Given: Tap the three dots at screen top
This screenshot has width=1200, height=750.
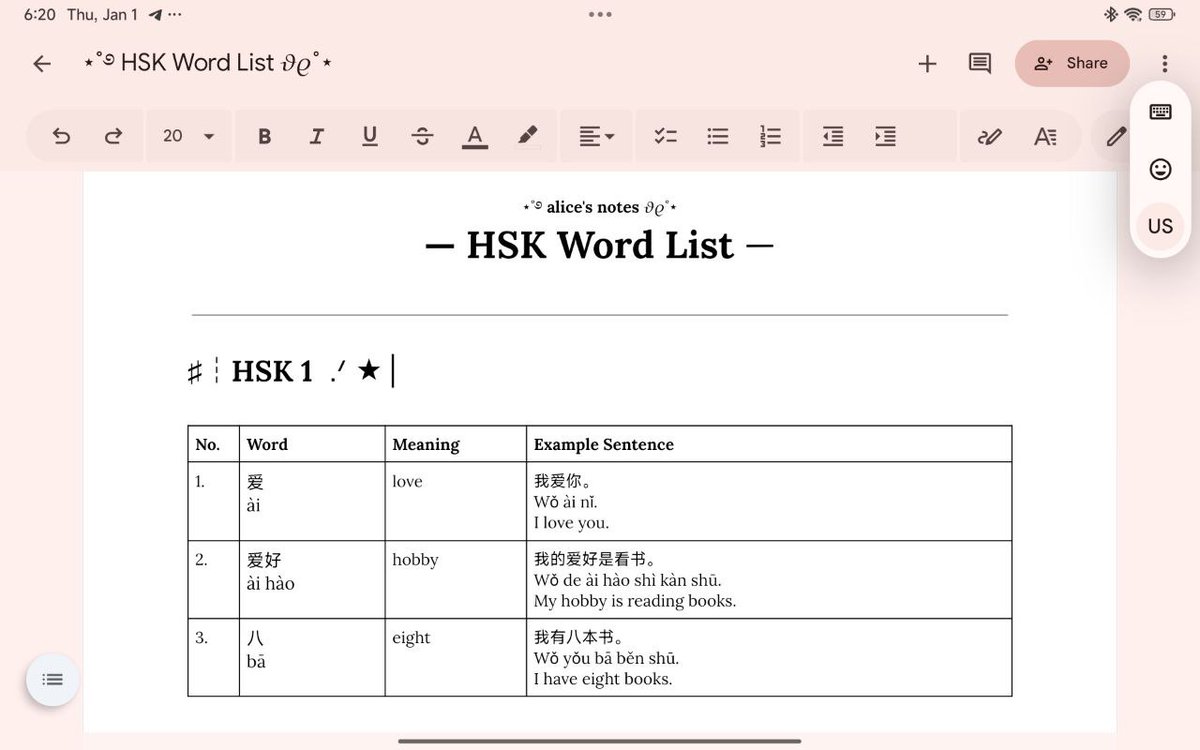Looking at the screenshot, I should point(600,14).
